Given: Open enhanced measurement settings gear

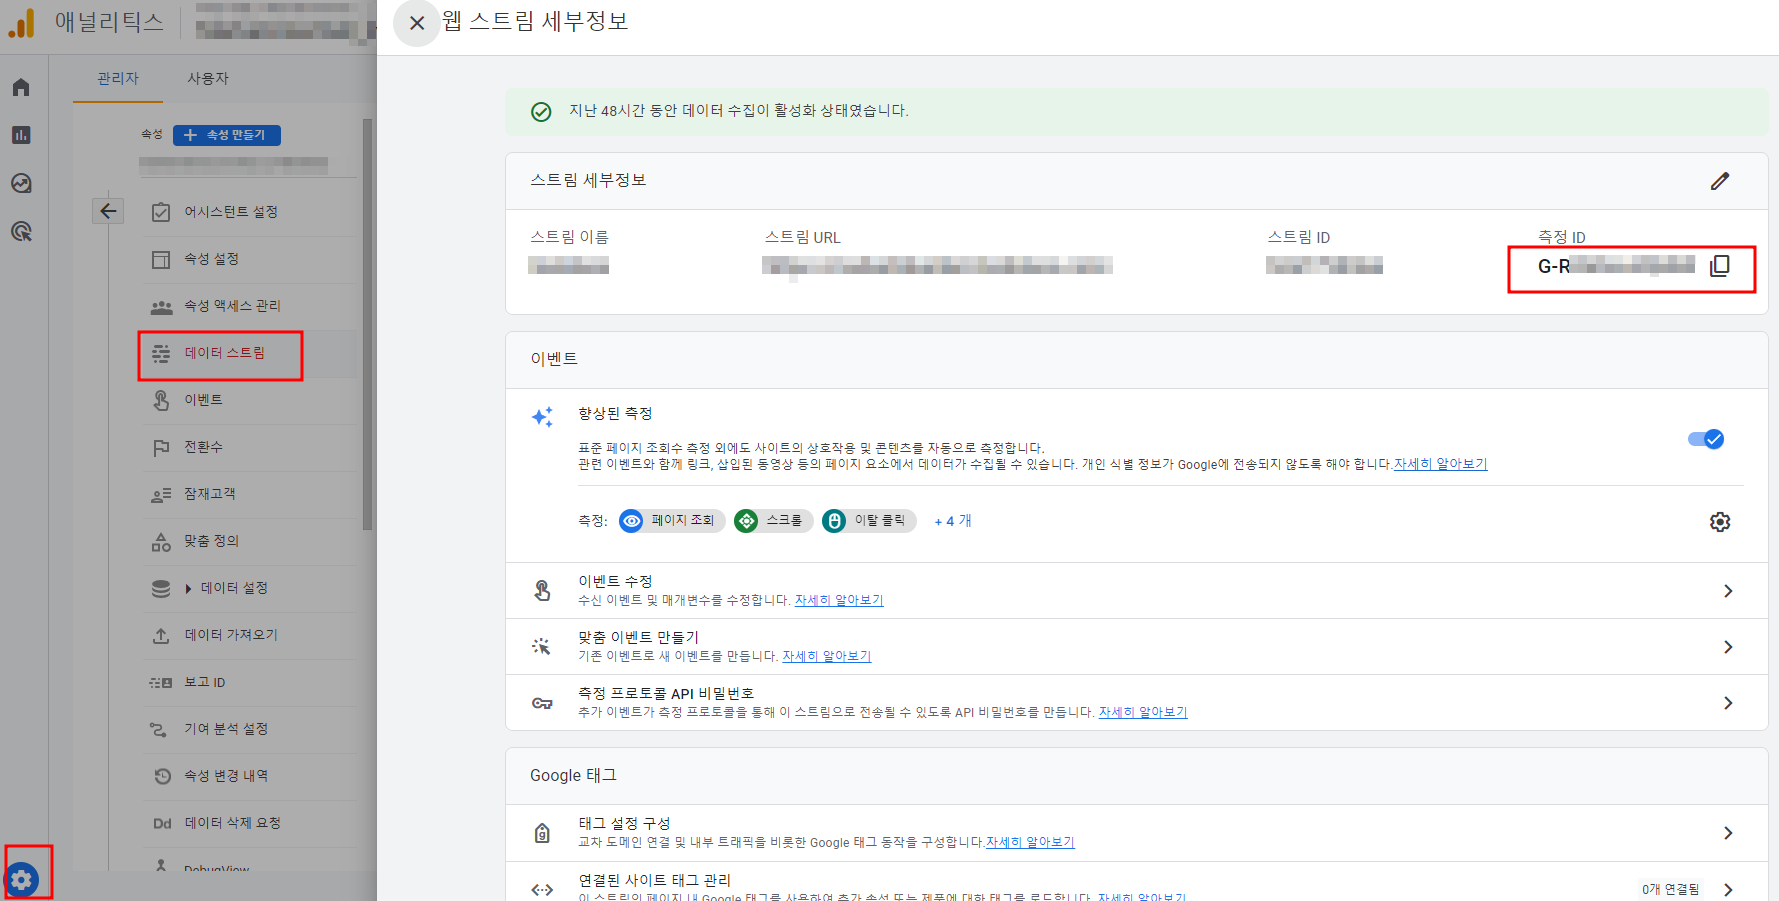Looking at the screenshot, I should click(1720, 521).
